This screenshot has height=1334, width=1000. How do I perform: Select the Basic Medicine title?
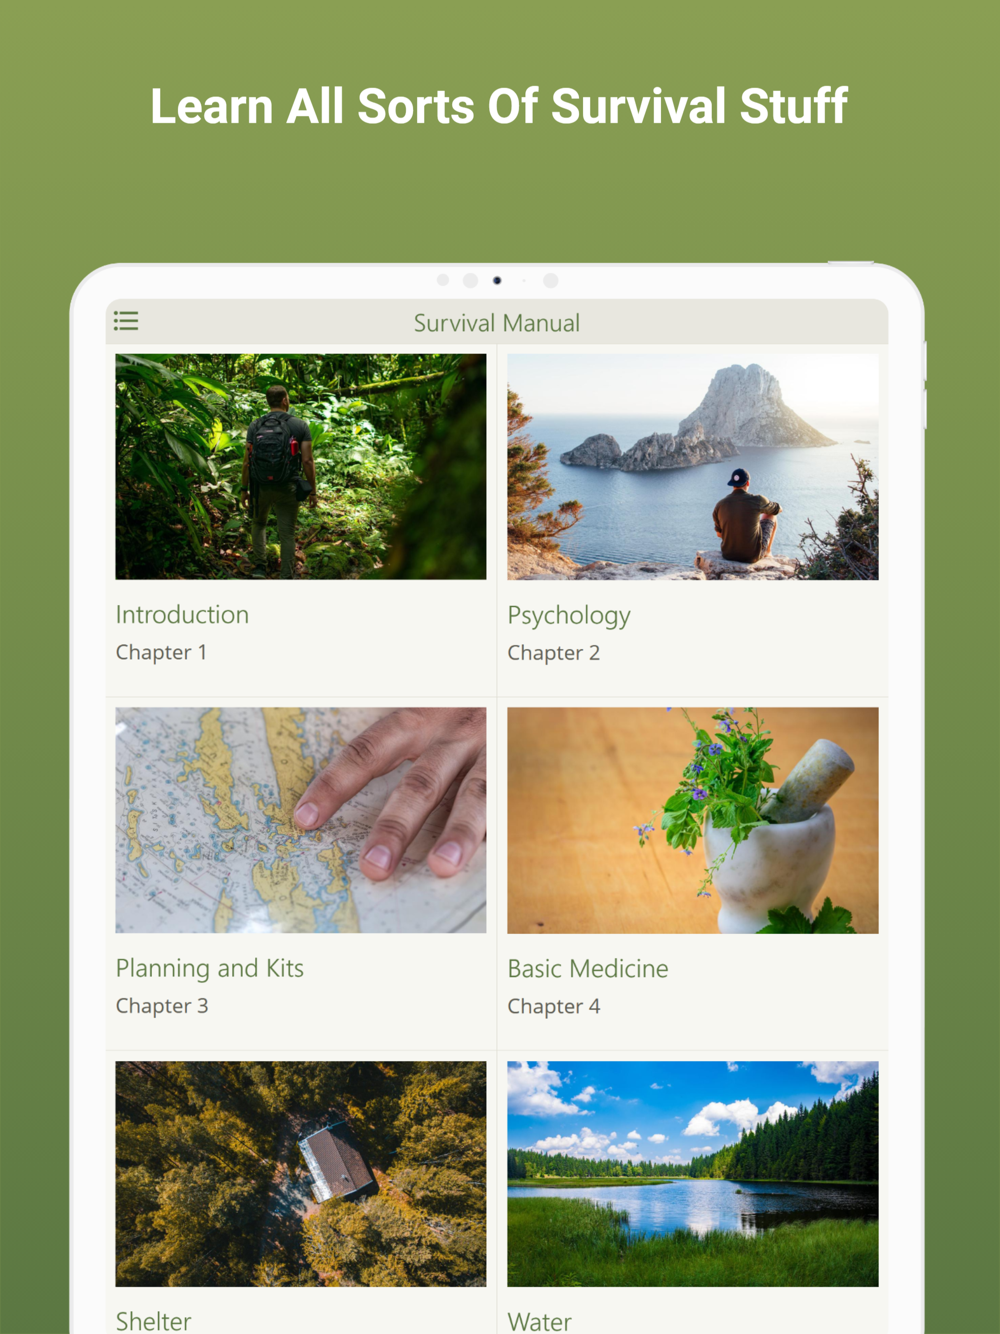click(588, 969)
